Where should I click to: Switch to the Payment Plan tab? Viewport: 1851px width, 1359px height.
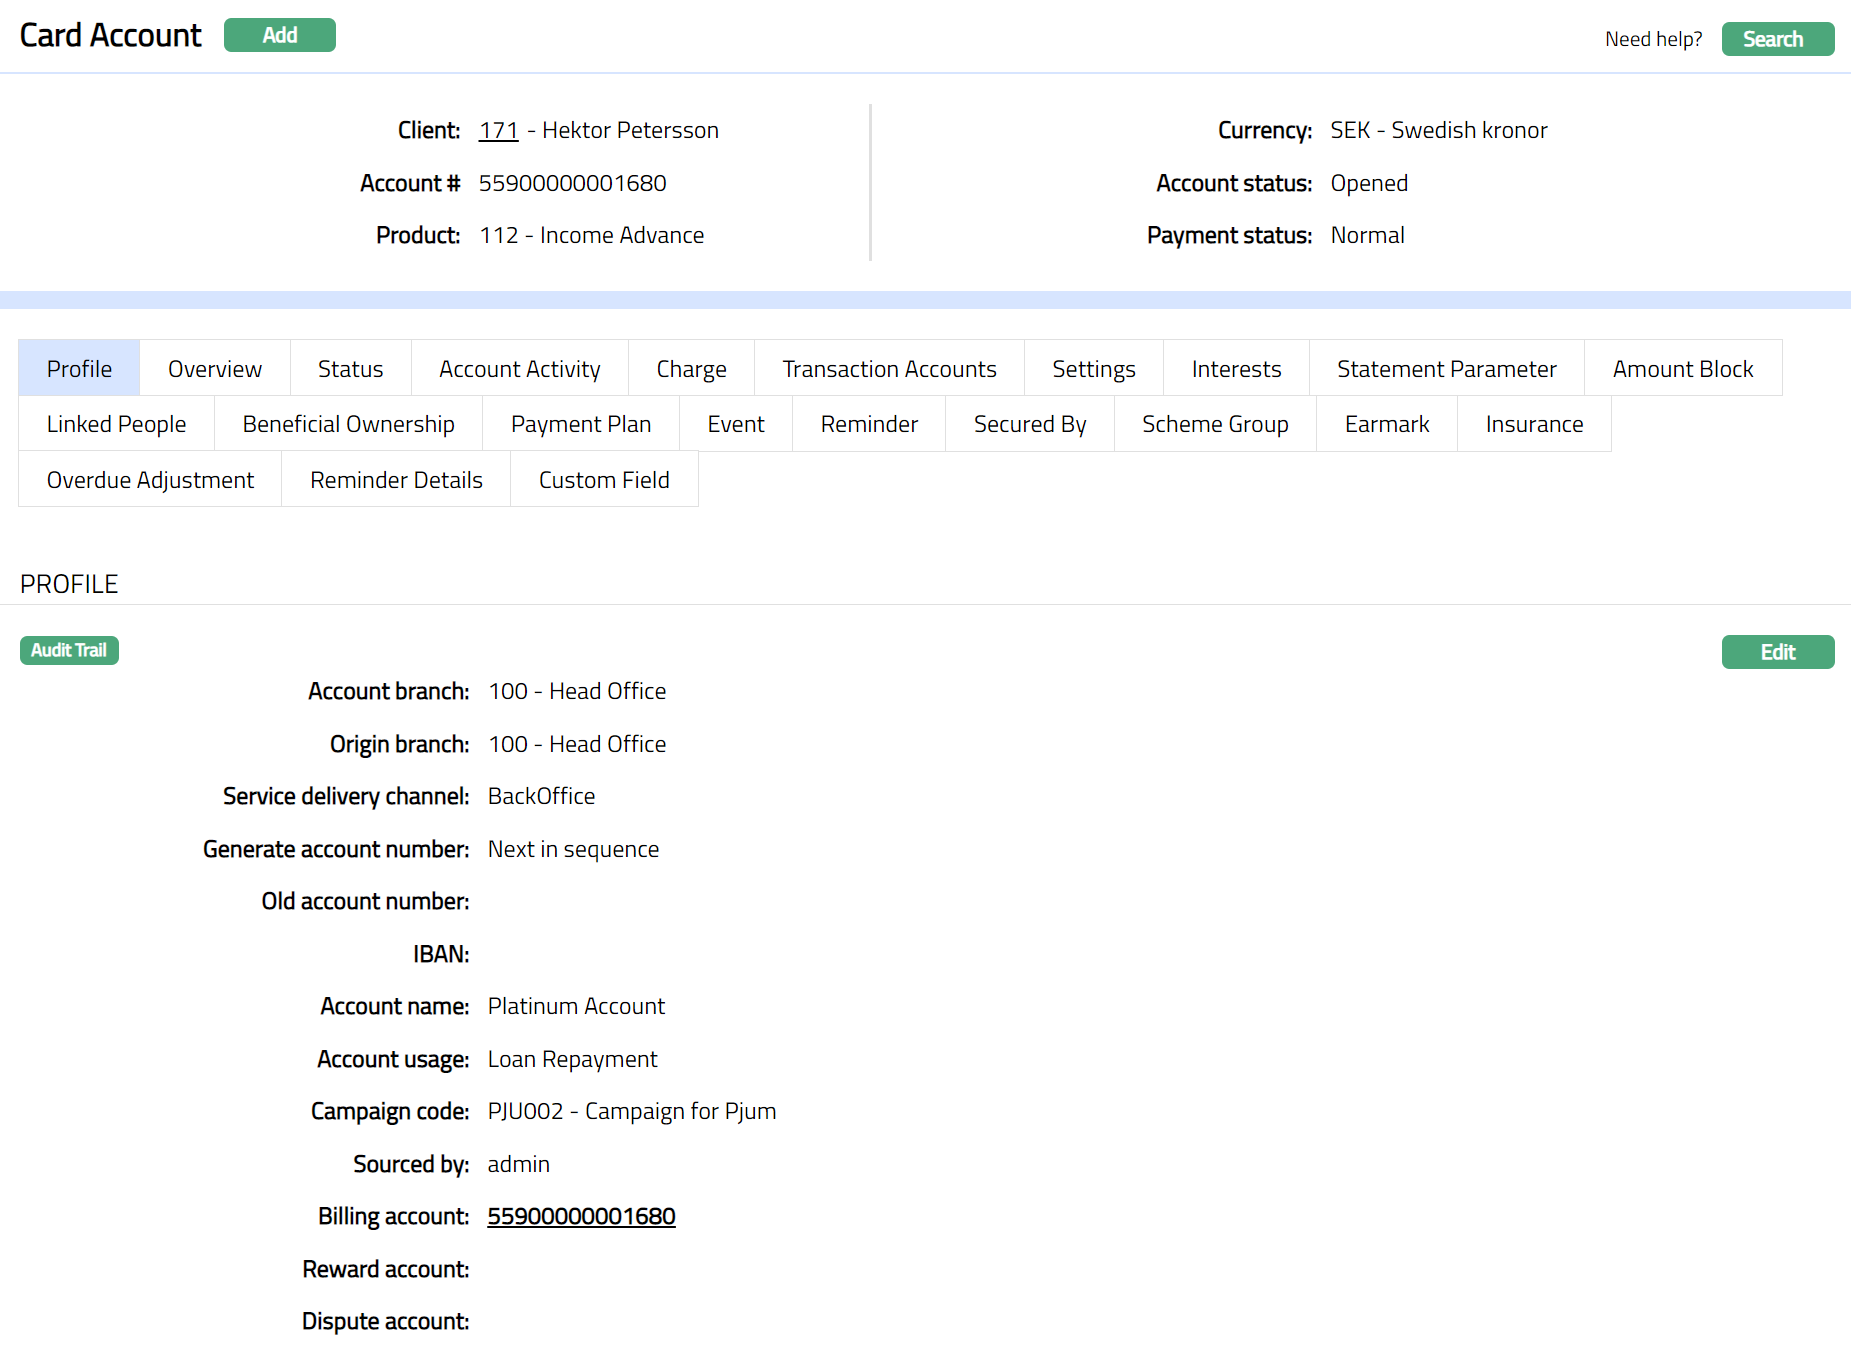click(580, 424)
